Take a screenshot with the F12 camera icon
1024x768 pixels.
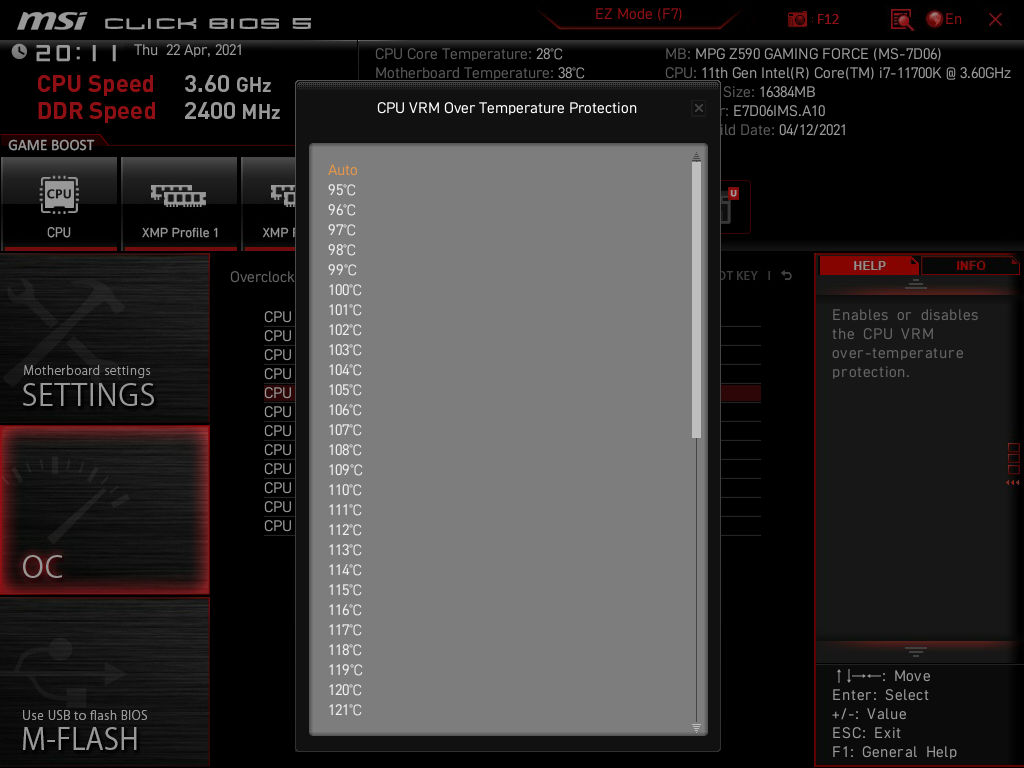[x=797, y=20]
